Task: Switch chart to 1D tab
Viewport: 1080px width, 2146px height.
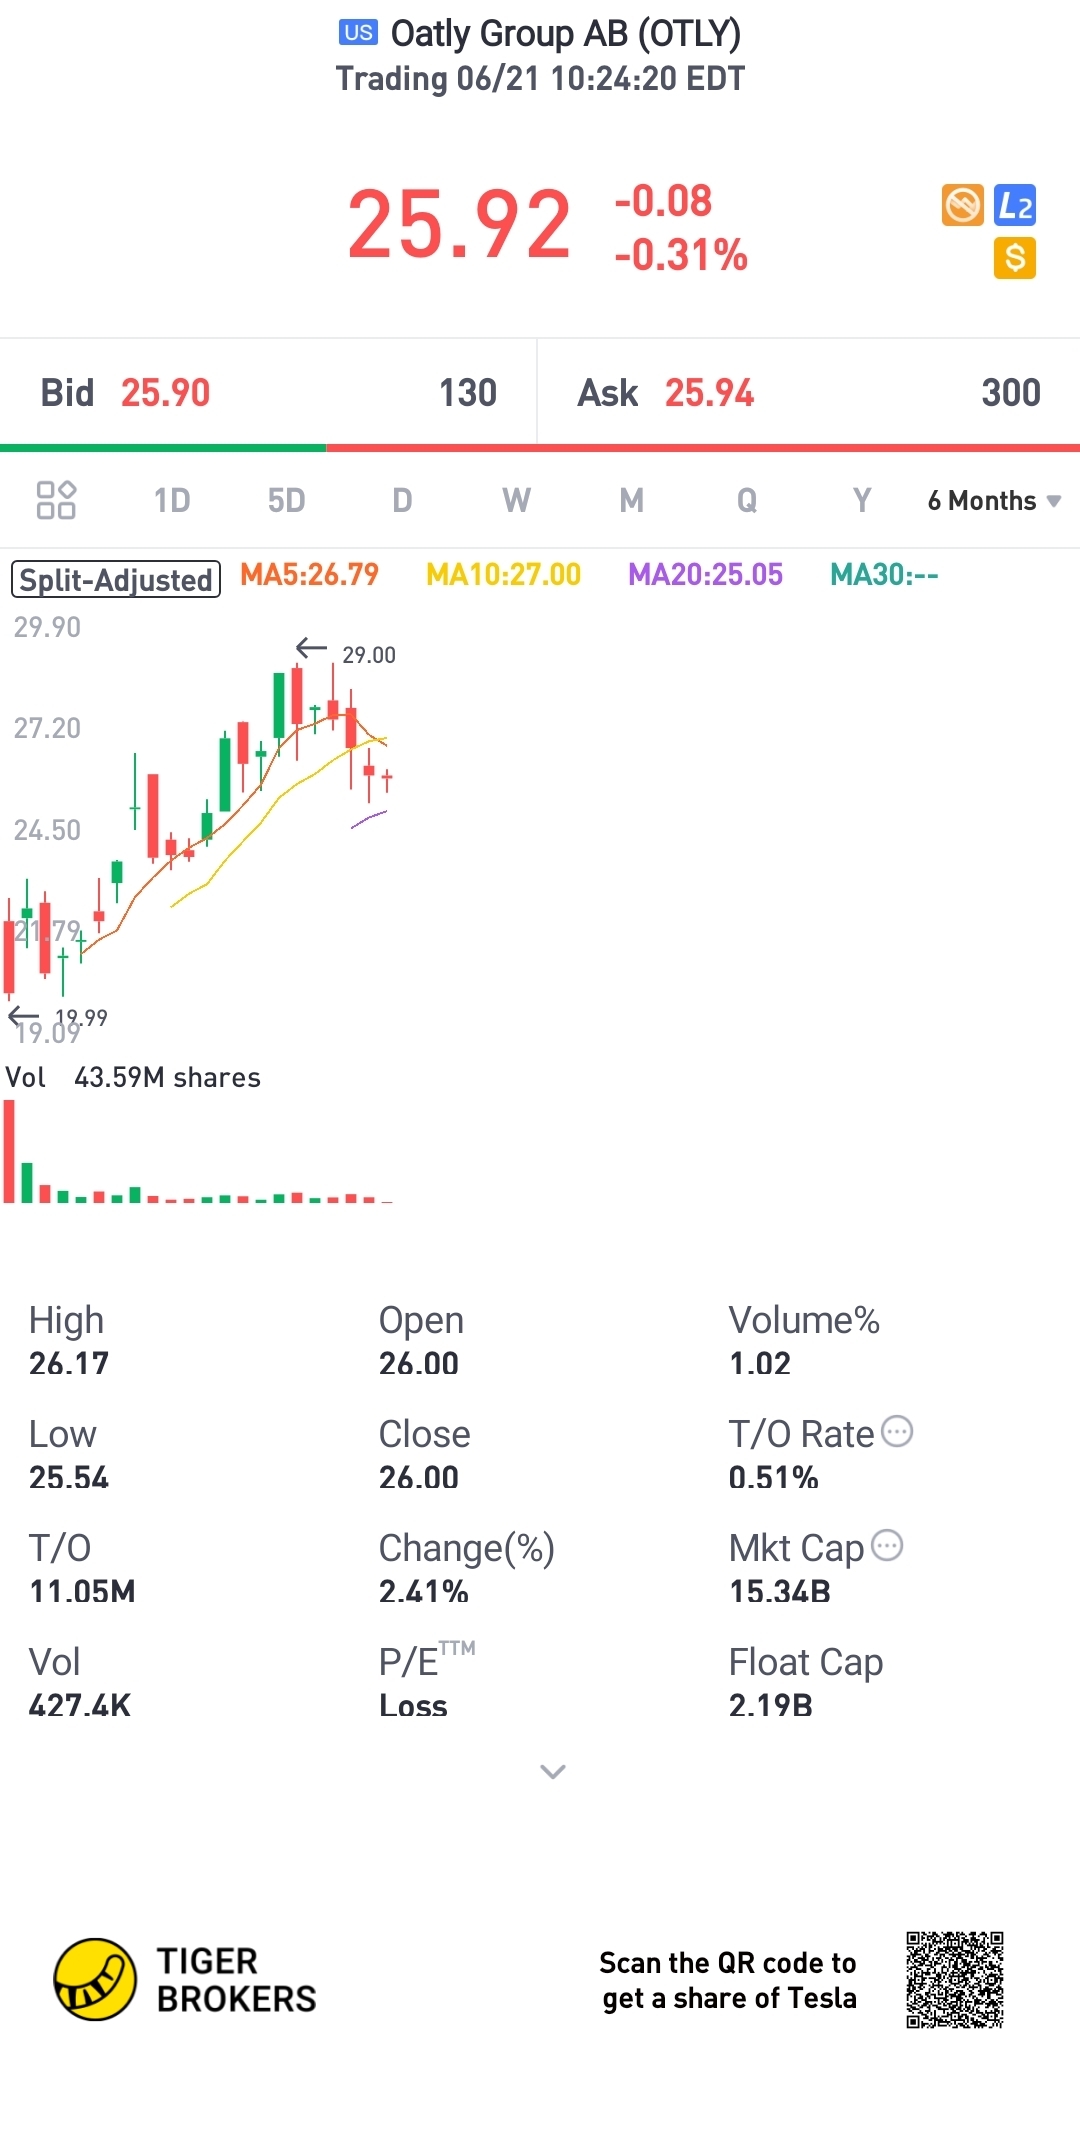Action: click(172, 500)
